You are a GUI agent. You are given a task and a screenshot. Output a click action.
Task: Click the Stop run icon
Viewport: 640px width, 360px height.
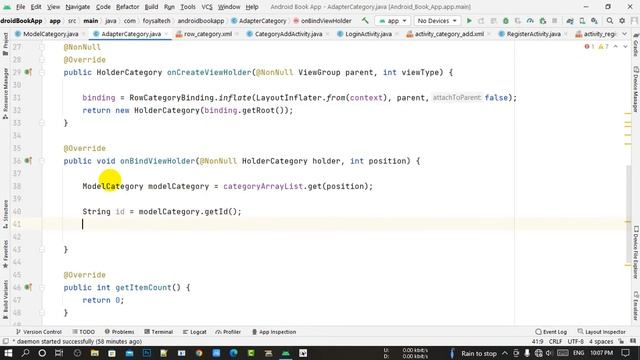pos(554,20)
